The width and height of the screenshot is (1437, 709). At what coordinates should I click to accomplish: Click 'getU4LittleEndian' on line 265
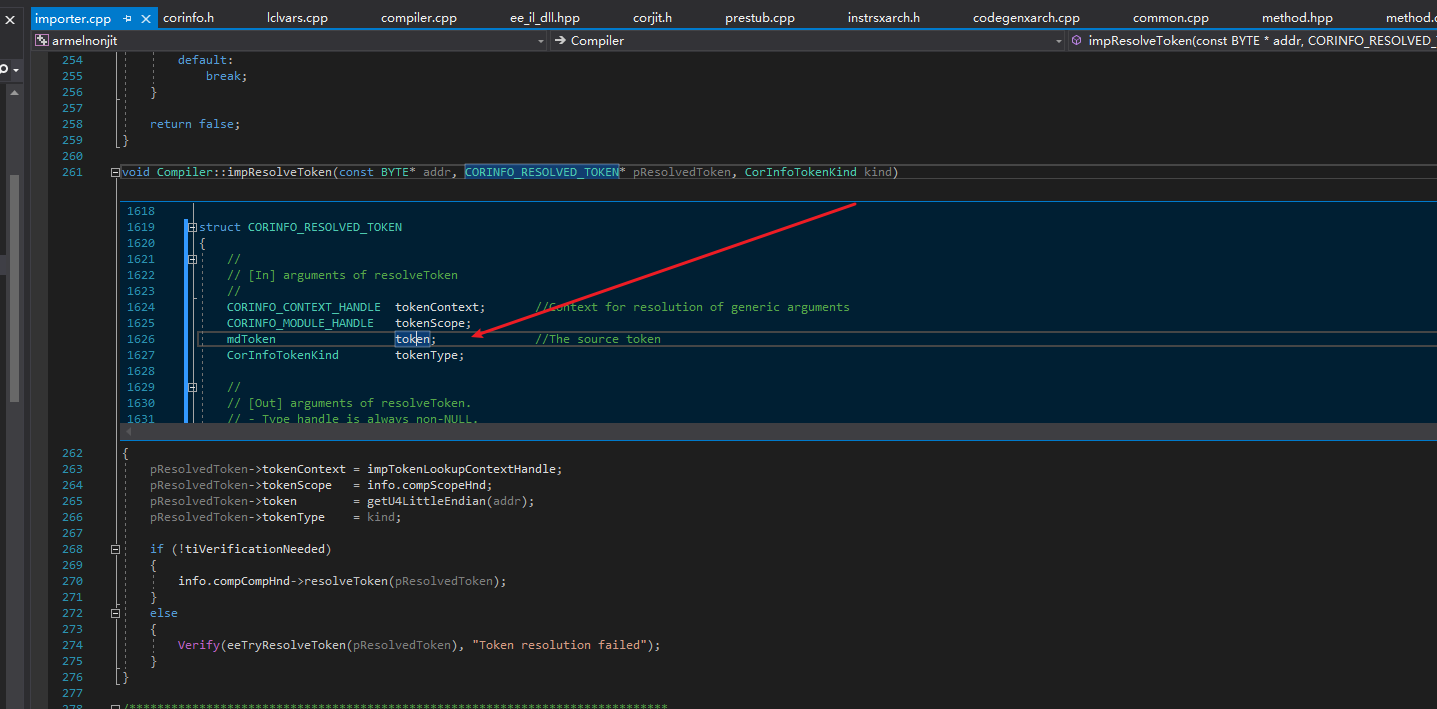426,501
